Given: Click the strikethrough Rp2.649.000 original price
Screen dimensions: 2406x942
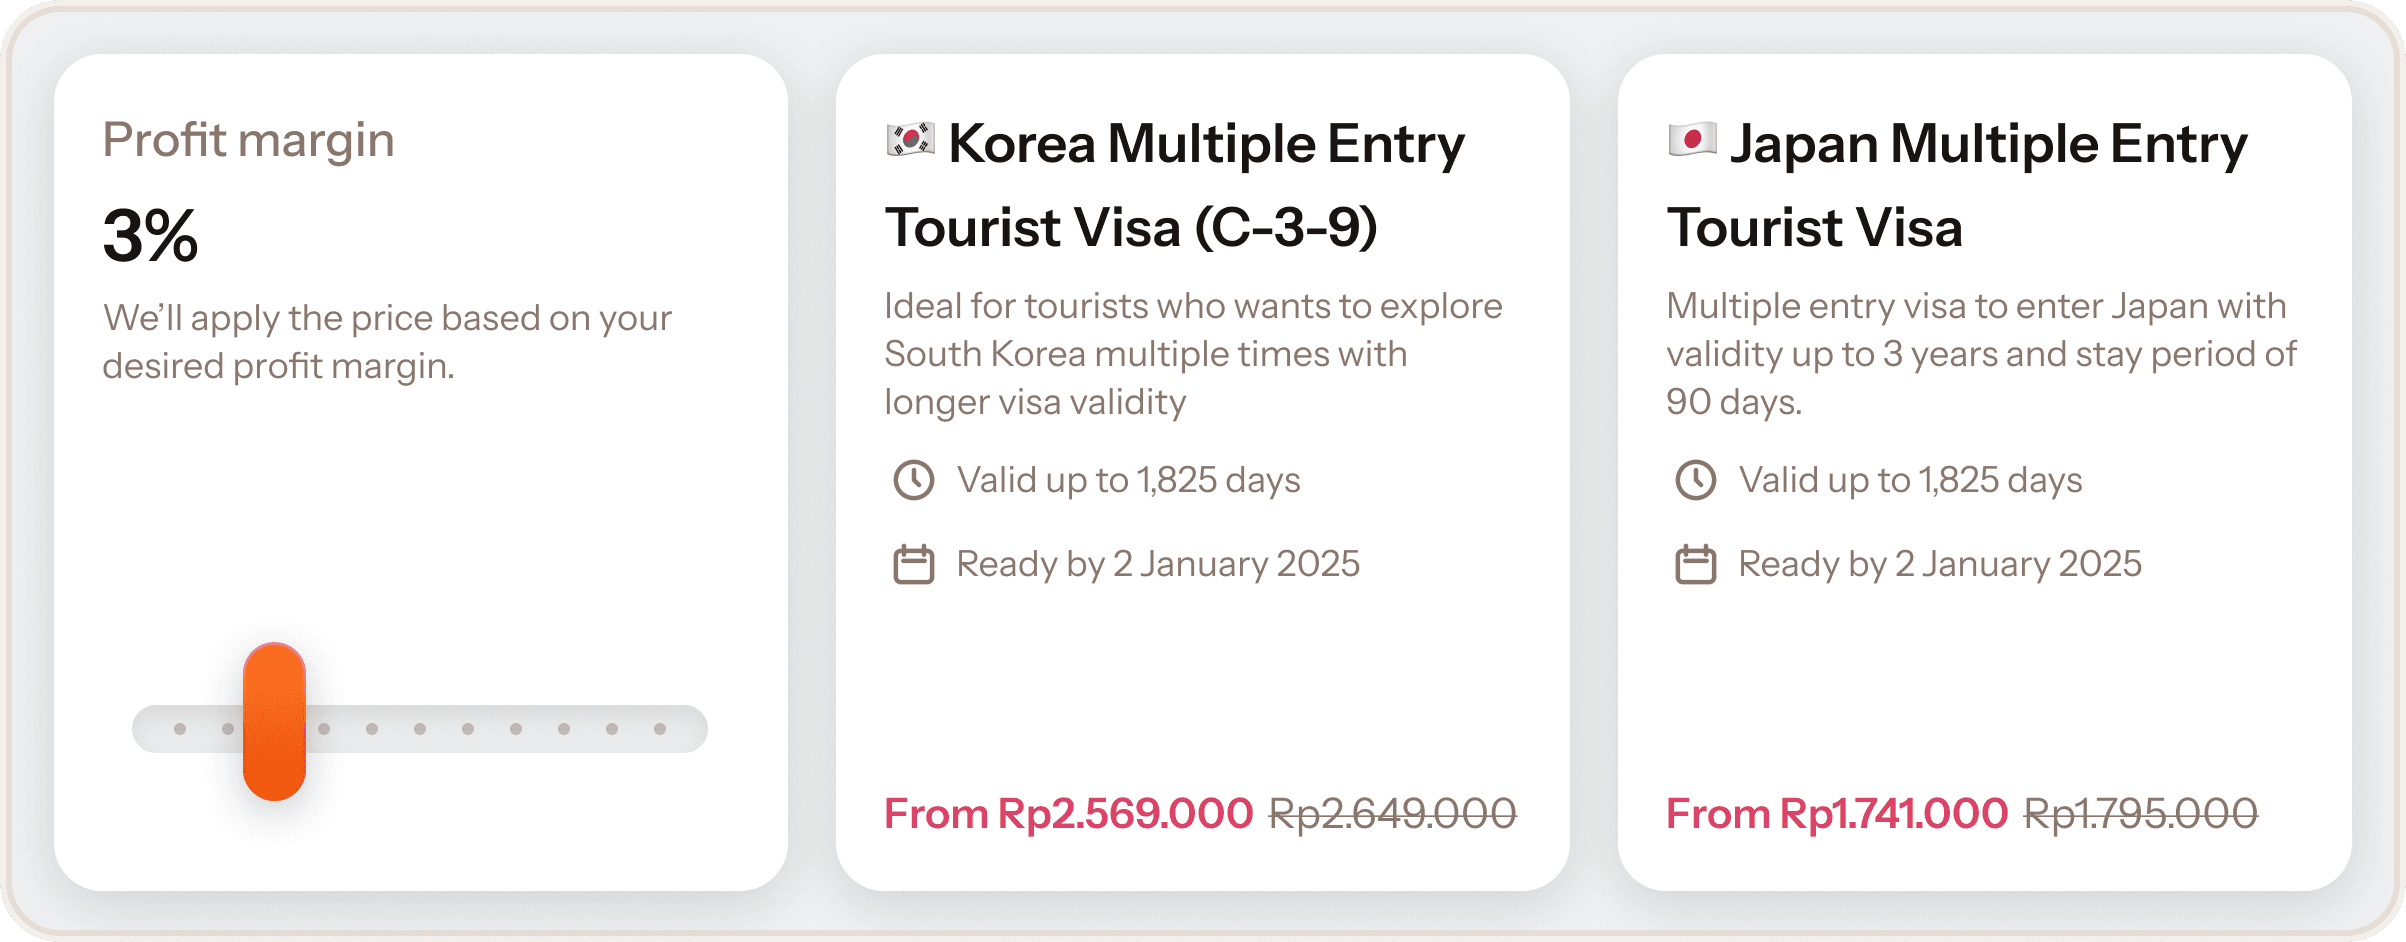Looking at the screenshot, I should point(1393,814).
